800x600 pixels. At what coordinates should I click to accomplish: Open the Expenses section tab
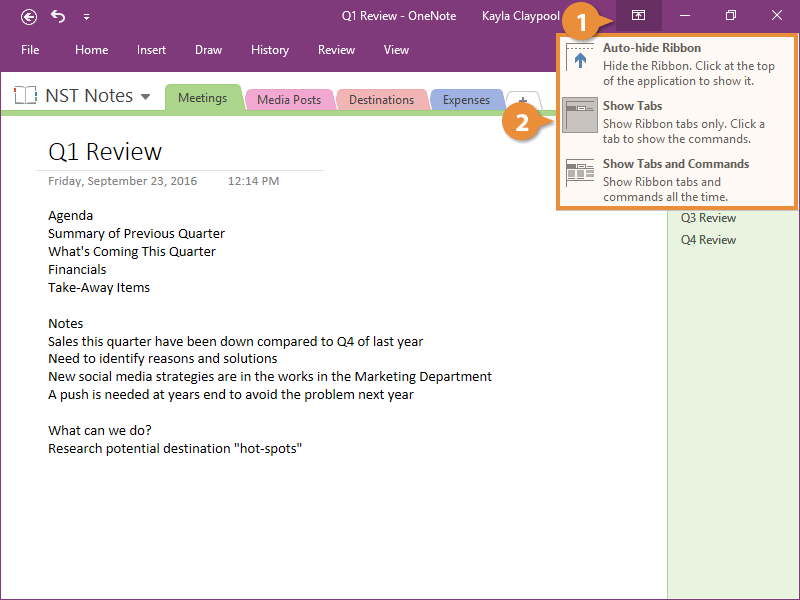point(466,100)
